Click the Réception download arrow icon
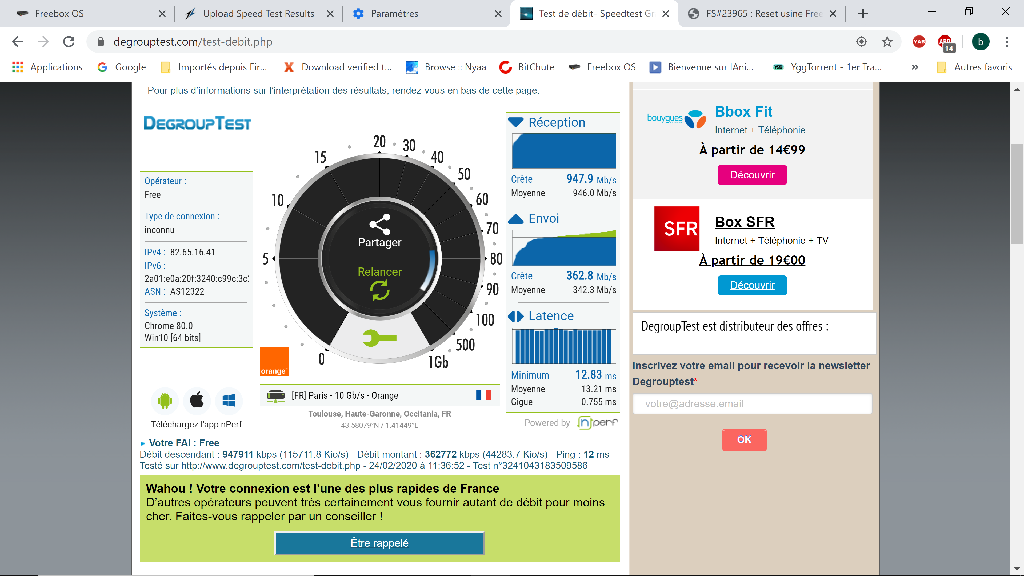Image resolution: width=1024 pixels, height=576 pixels. pyautogui.click(x=515, y=122)
